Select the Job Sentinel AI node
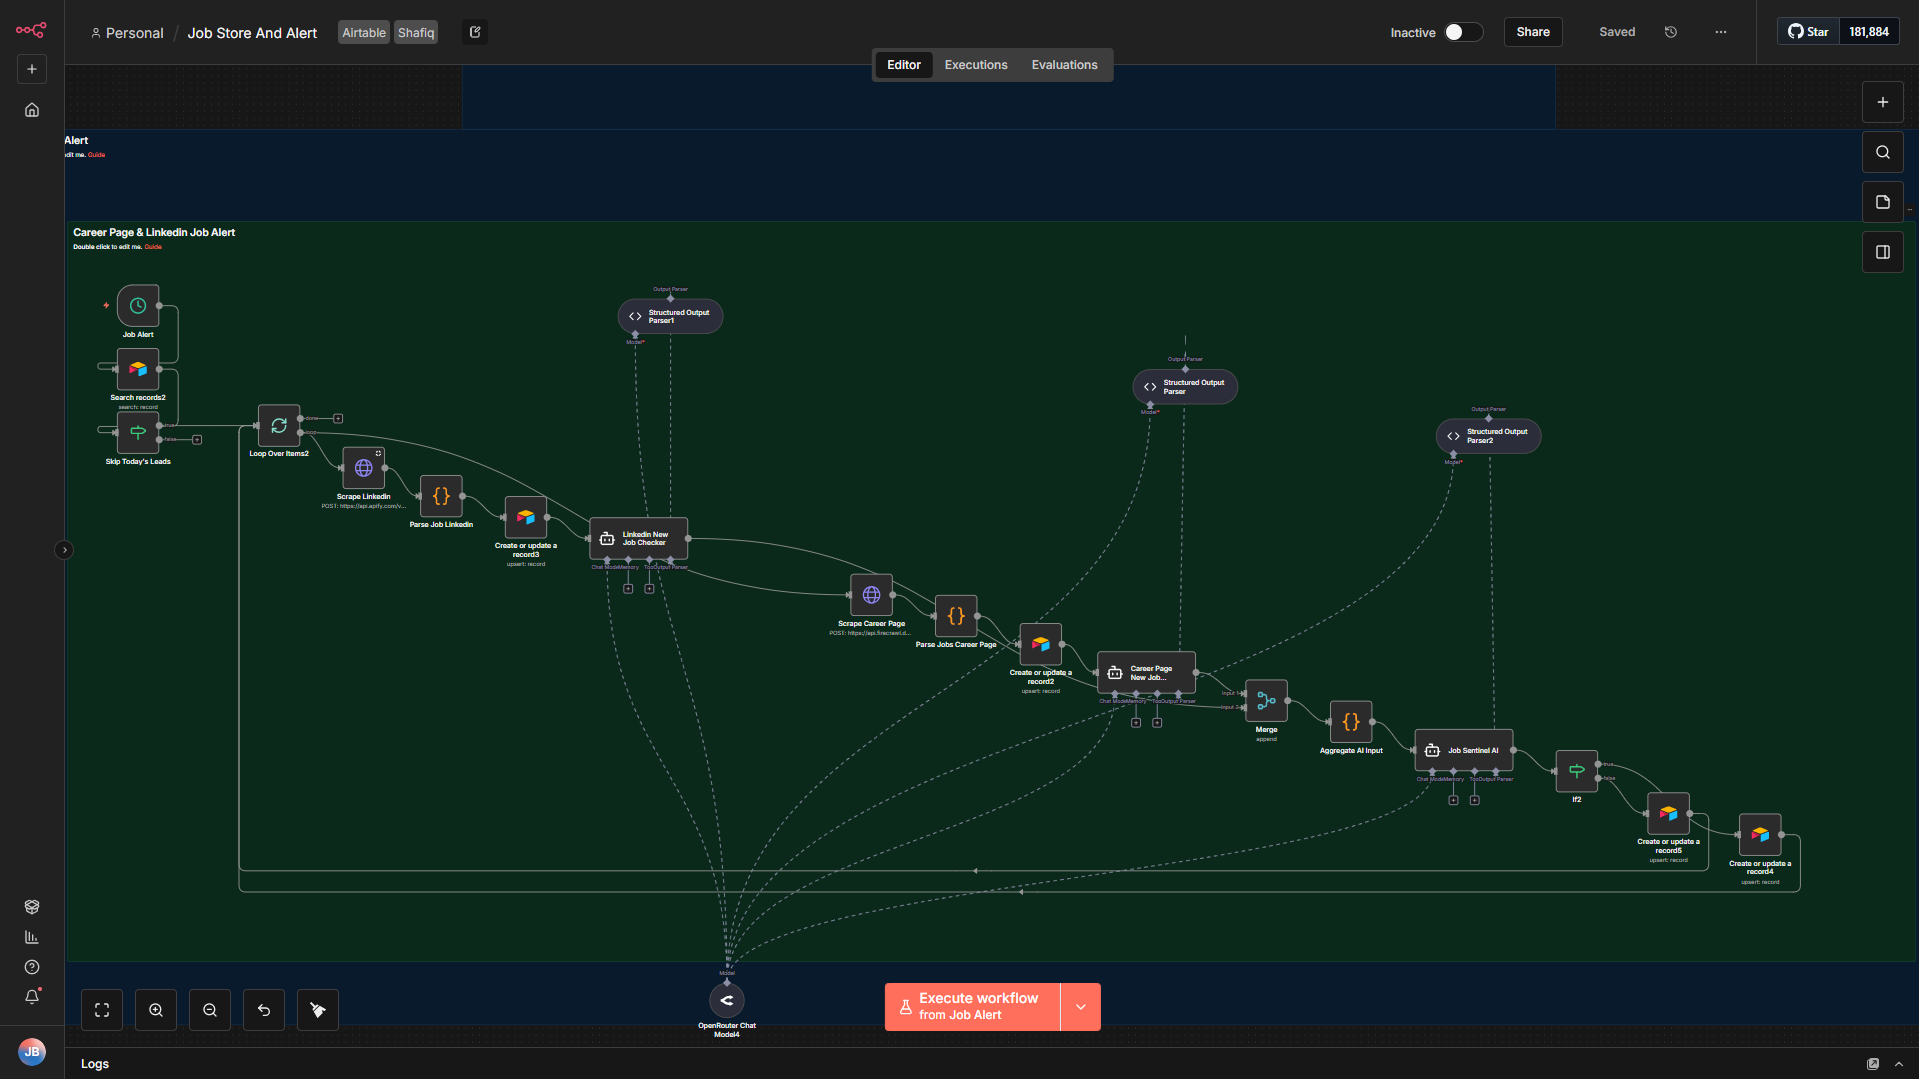The image size is (1919, 1079). (1463, 750)
